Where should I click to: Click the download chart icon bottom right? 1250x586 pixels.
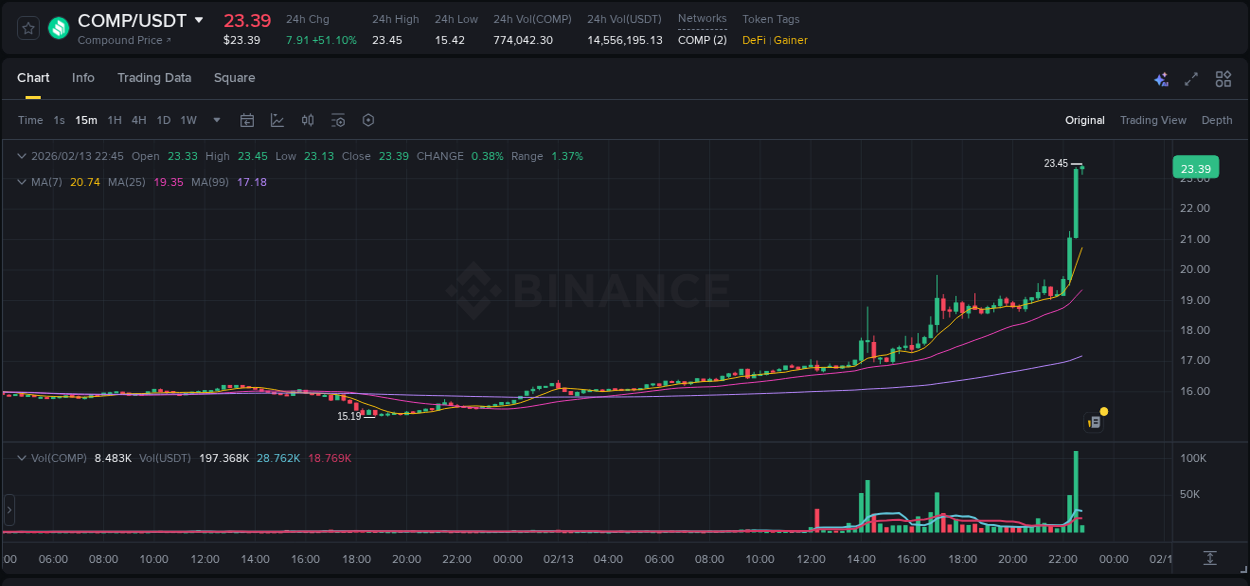(1209, 558)
